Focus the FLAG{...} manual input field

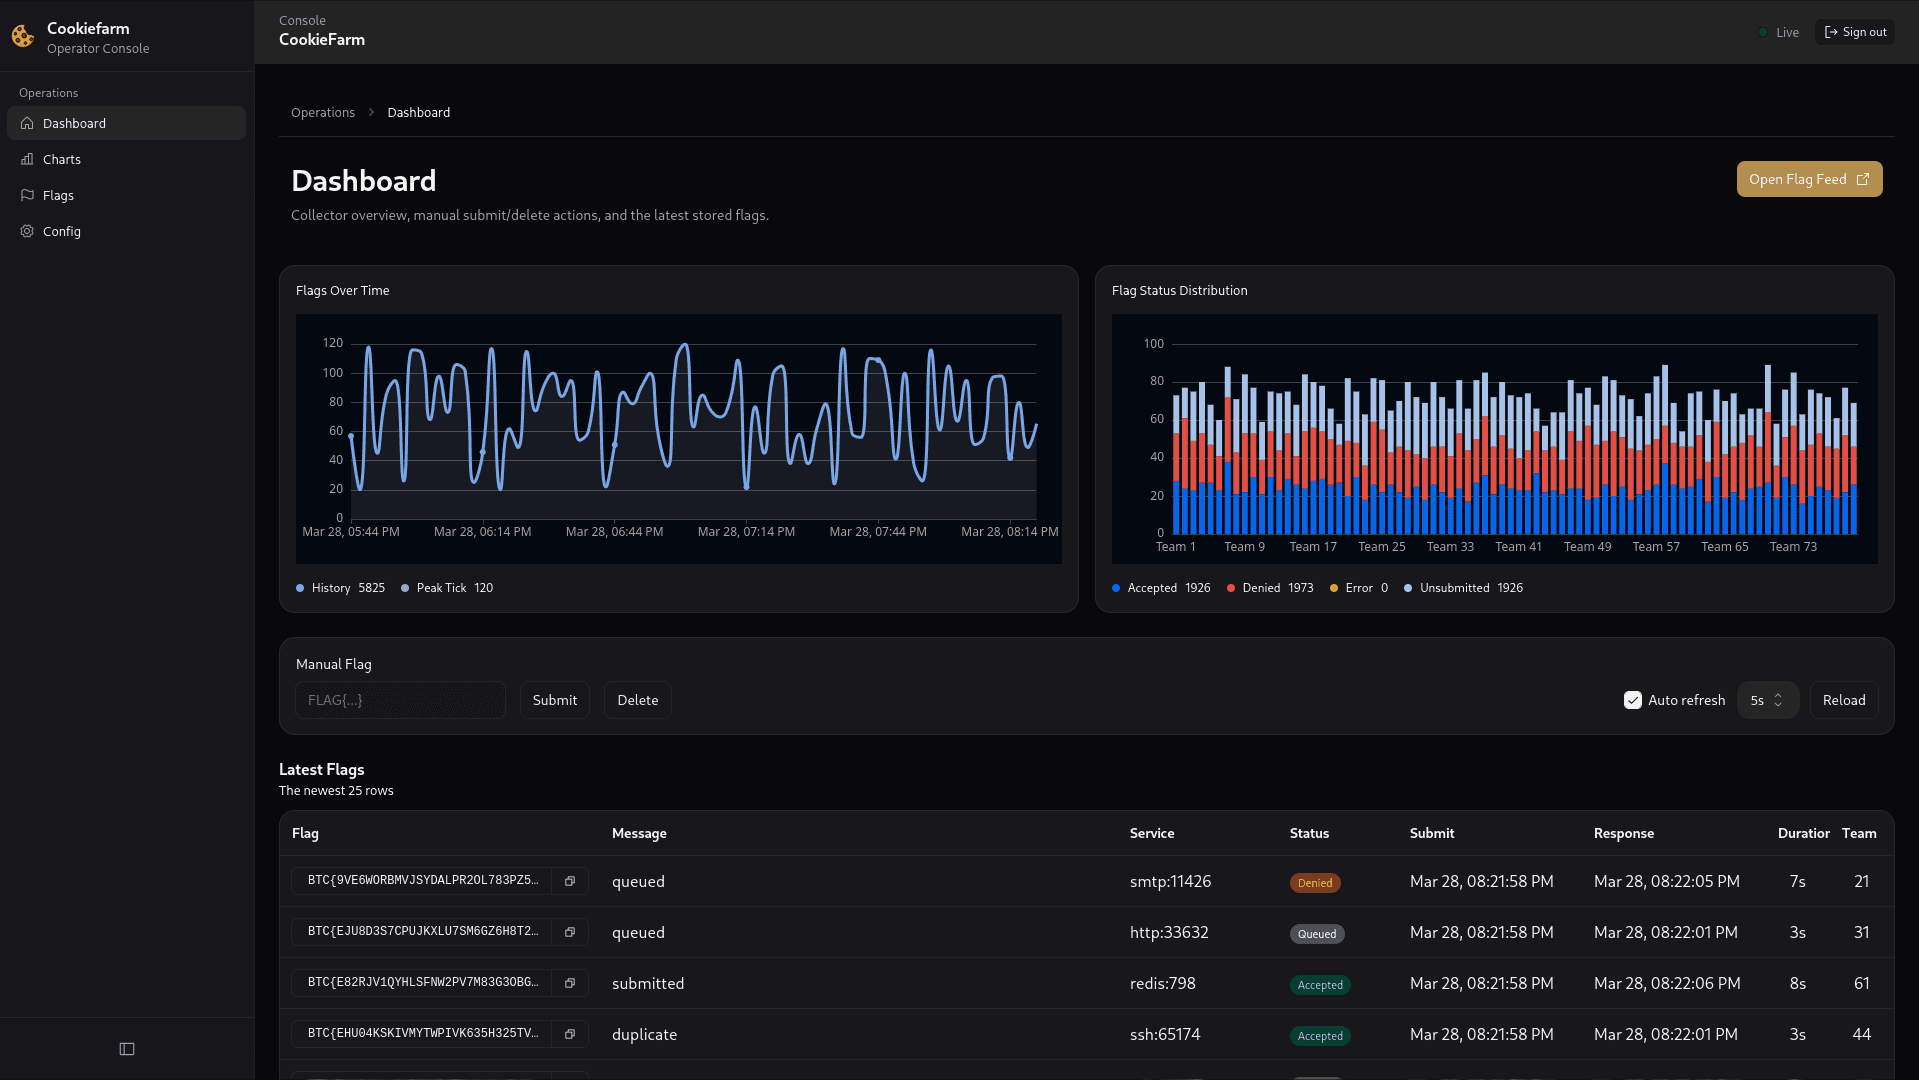click(399, 700)
